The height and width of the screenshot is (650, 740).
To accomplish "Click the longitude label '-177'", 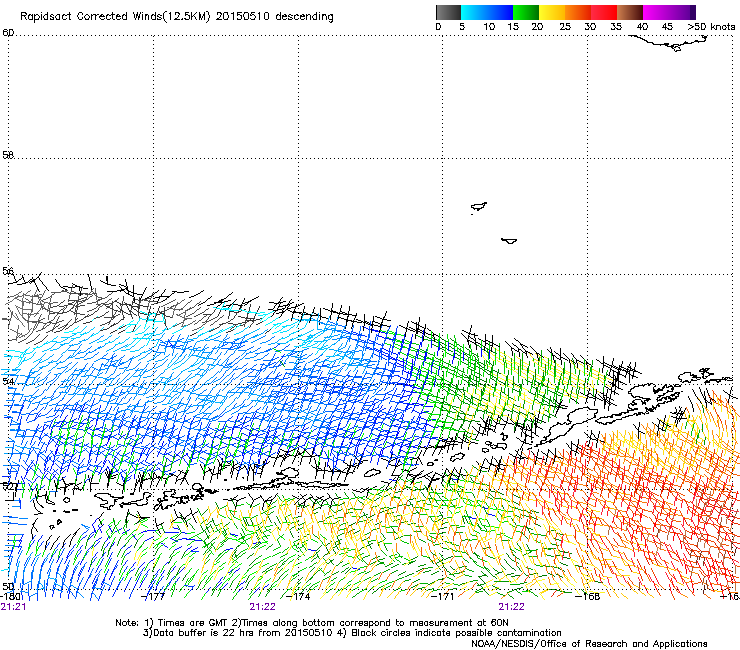I will pyautogui.click(x=153, y=597).
